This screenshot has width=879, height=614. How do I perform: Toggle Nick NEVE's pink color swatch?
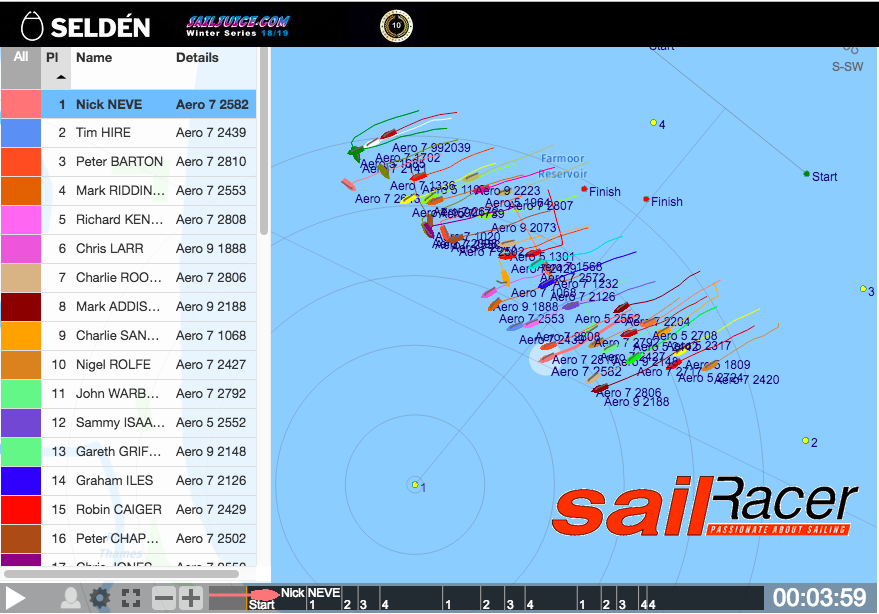click(x=21, y=104)
